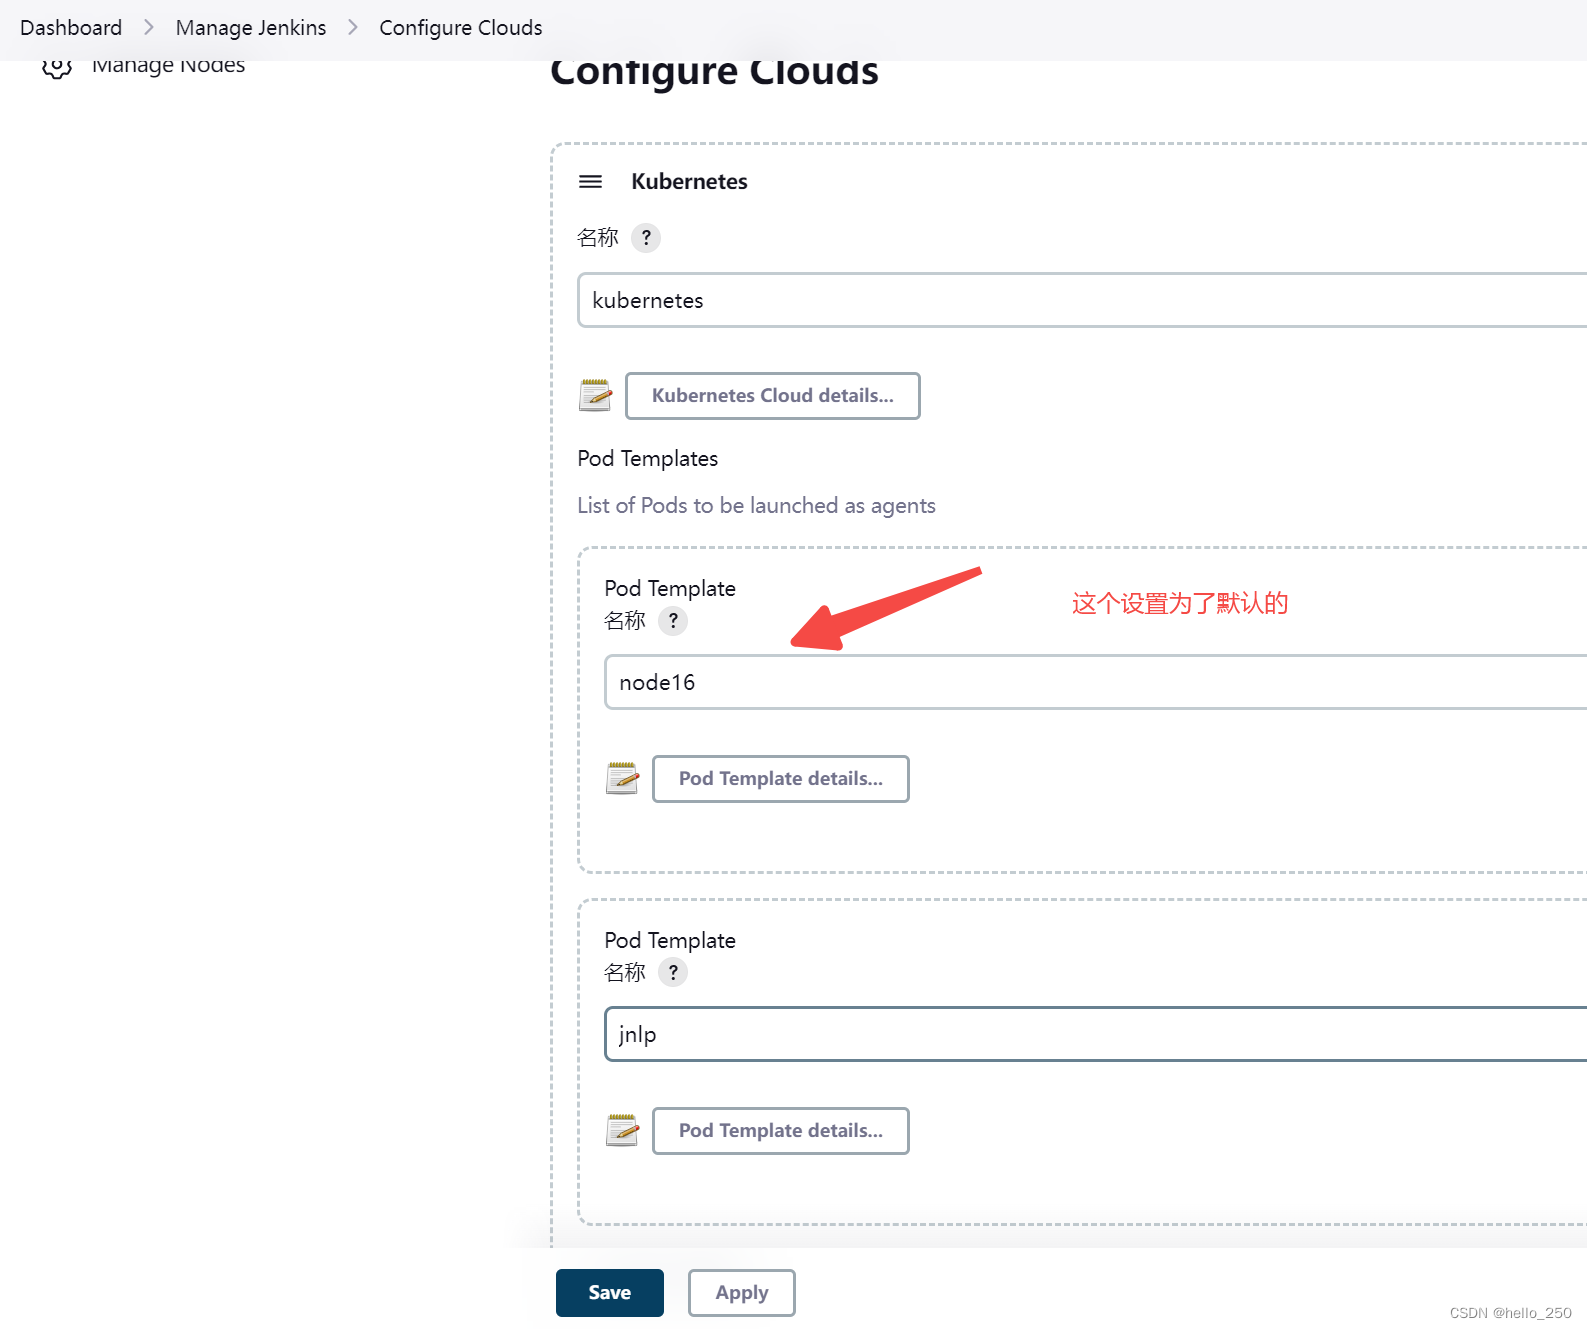This screenshot has height=1329, width=1587.
Task: Click the text List of Pods to be launched as agents
Action: (756, 506)
